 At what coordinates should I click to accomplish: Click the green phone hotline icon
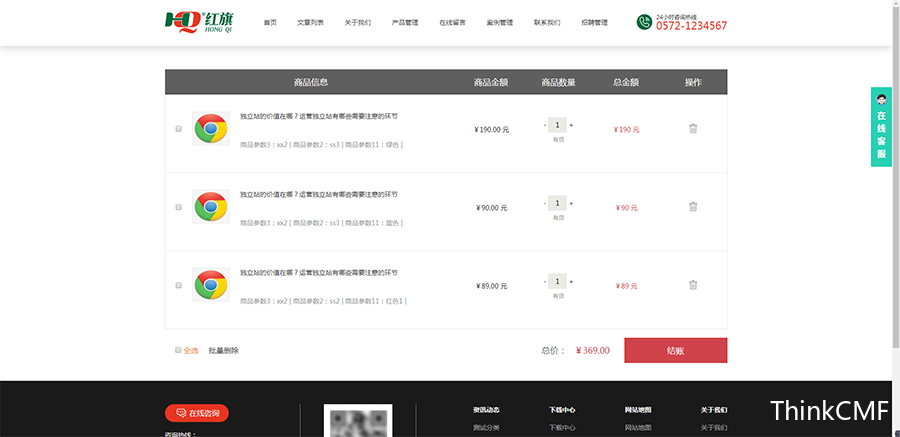(x=644, y=22)
